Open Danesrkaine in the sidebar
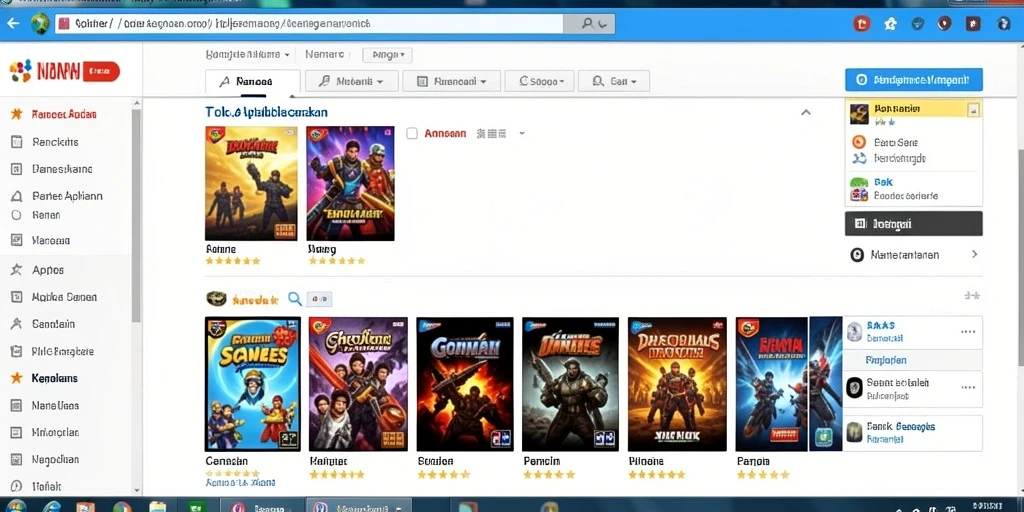This screenshot has width=1024, height=512. coord(62,169)
